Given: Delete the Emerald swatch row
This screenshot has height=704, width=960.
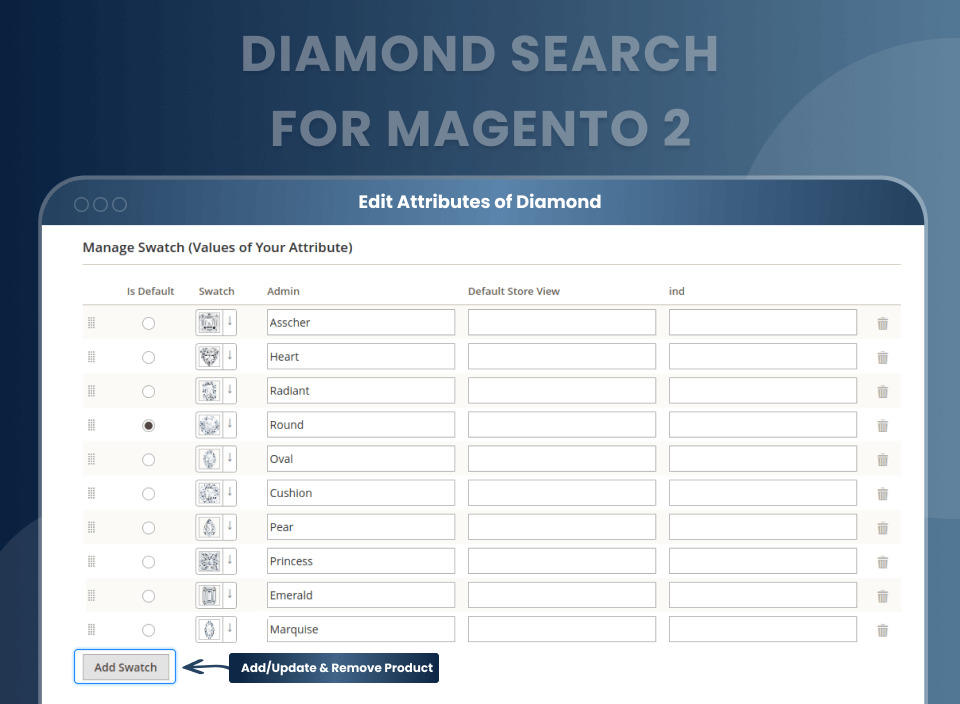Looking at the screenshot, I should (x=882, y=596).
